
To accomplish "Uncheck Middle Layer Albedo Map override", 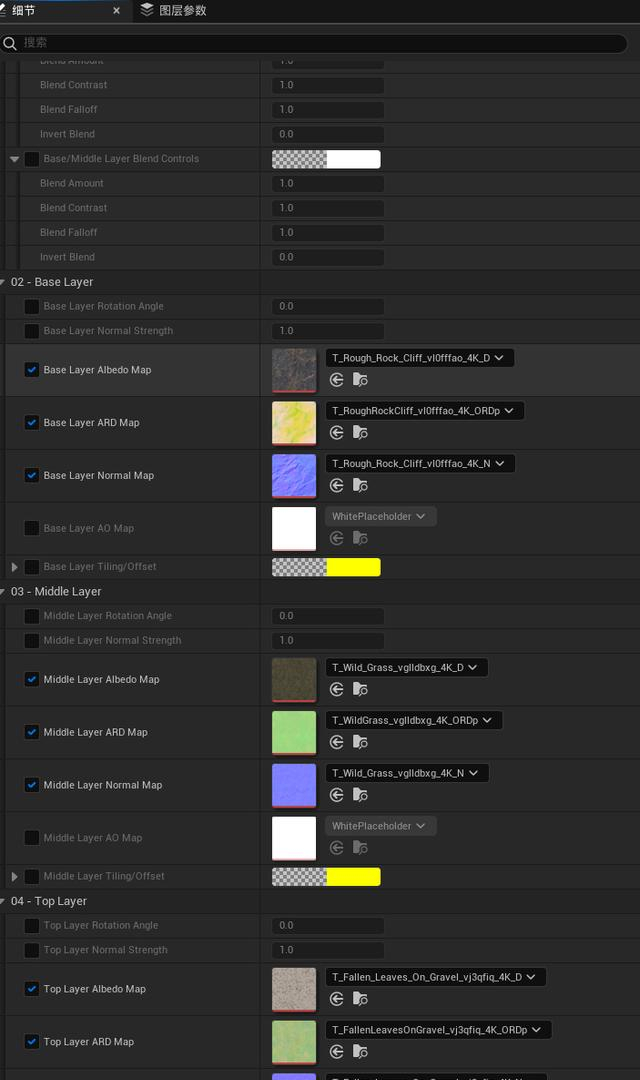I will click(32, 679).
